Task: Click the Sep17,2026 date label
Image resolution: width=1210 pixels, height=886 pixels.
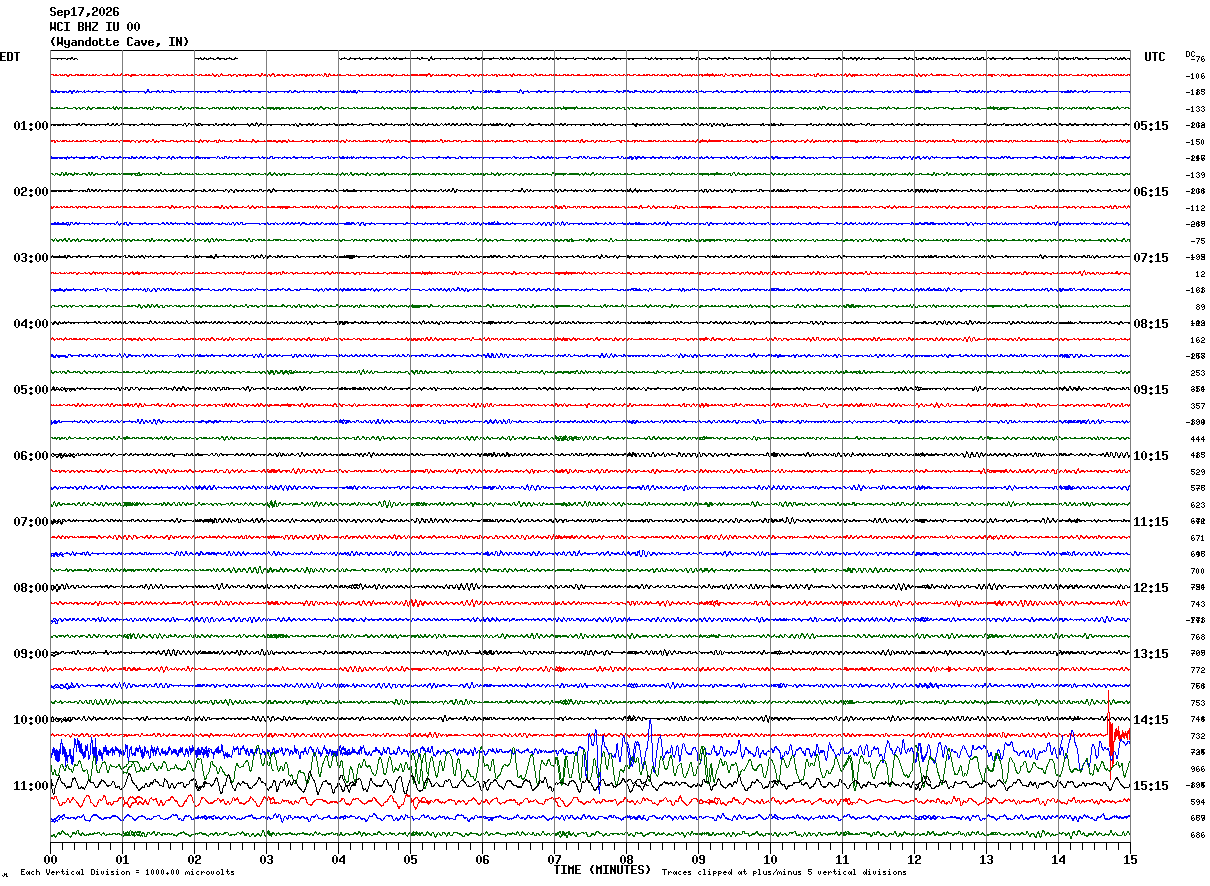Action: pos(84,12)
